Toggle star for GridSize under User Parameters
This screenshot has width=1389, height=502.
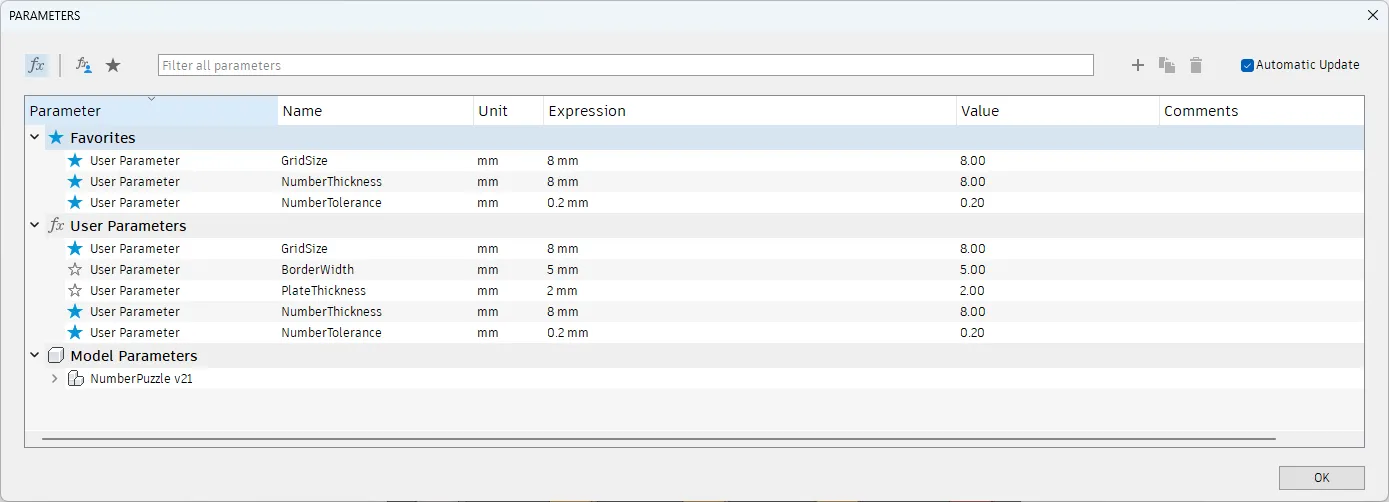coord(75,248)
